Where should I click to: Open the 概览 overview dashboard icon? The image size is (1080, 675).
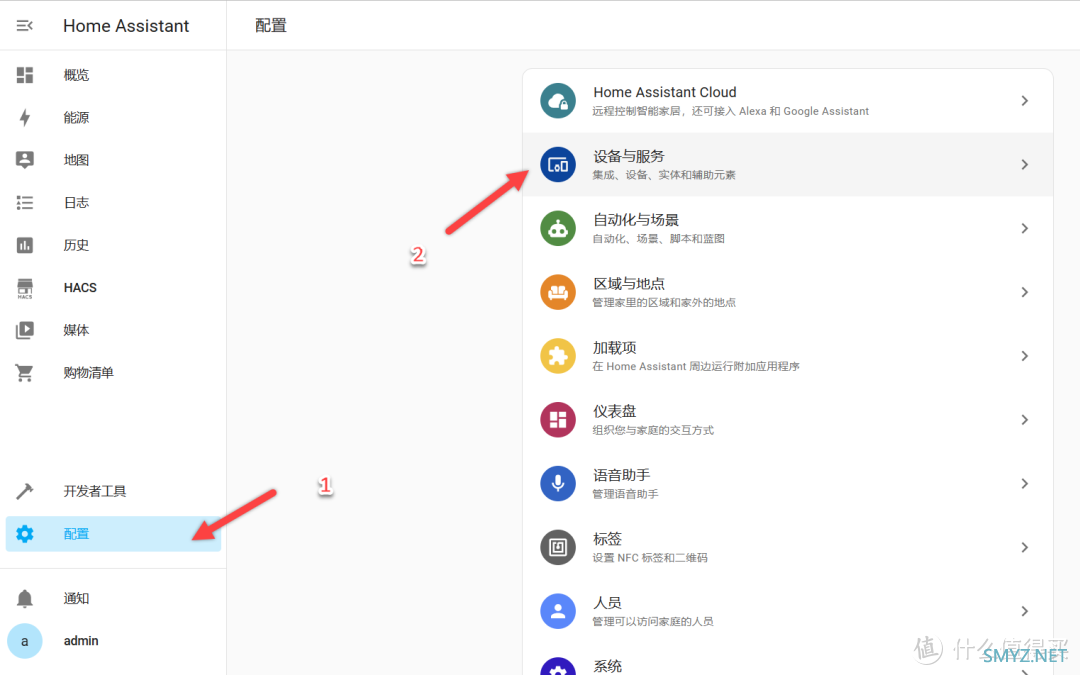pyautogui.click(x=25, y=75)
